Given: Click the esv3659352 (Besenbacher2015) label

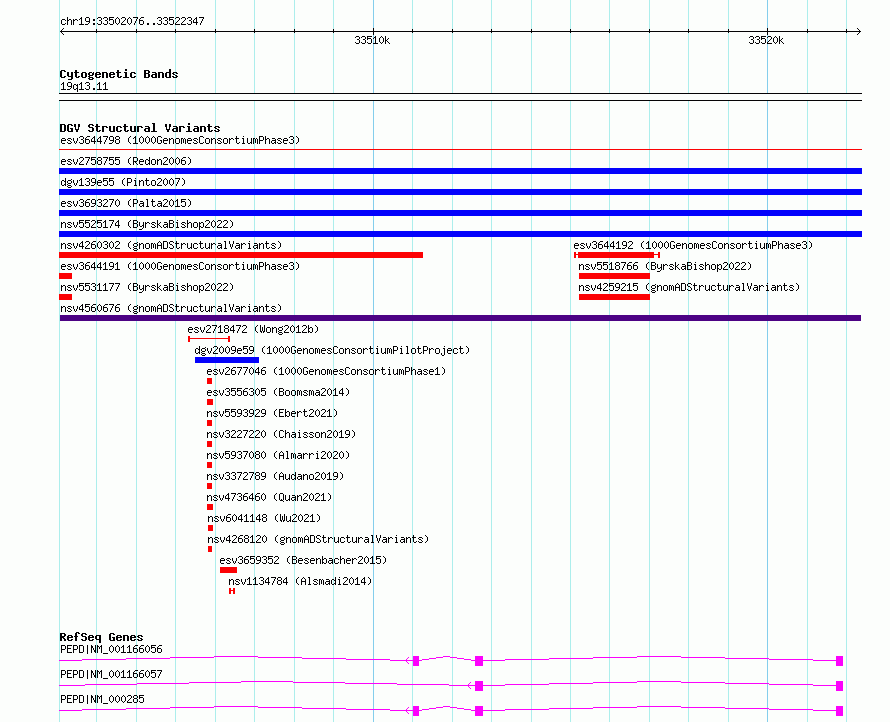Looking at the screenshot, I should tap(303, 560).
